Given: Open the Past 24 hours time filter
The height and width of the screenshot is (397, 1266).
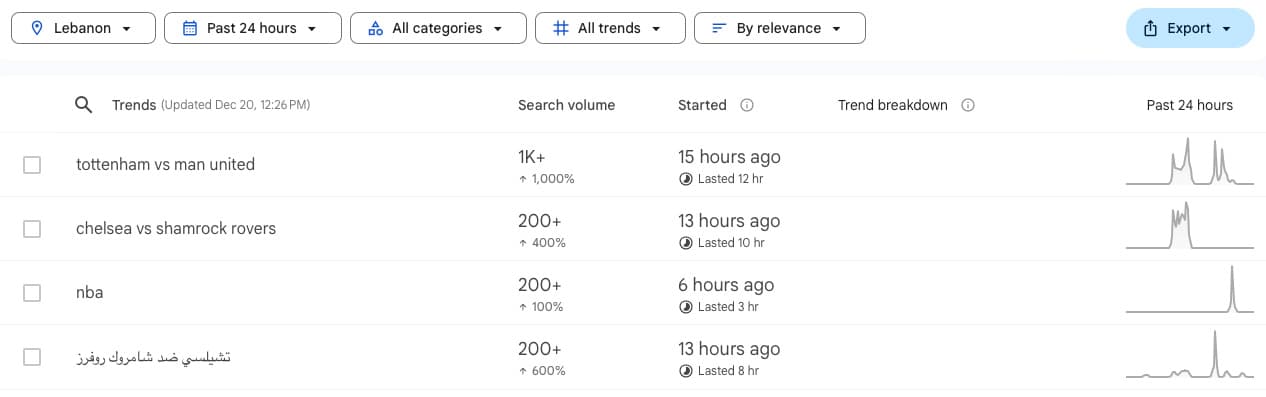Looking at the screenshot, I should [x=252, y=28].
